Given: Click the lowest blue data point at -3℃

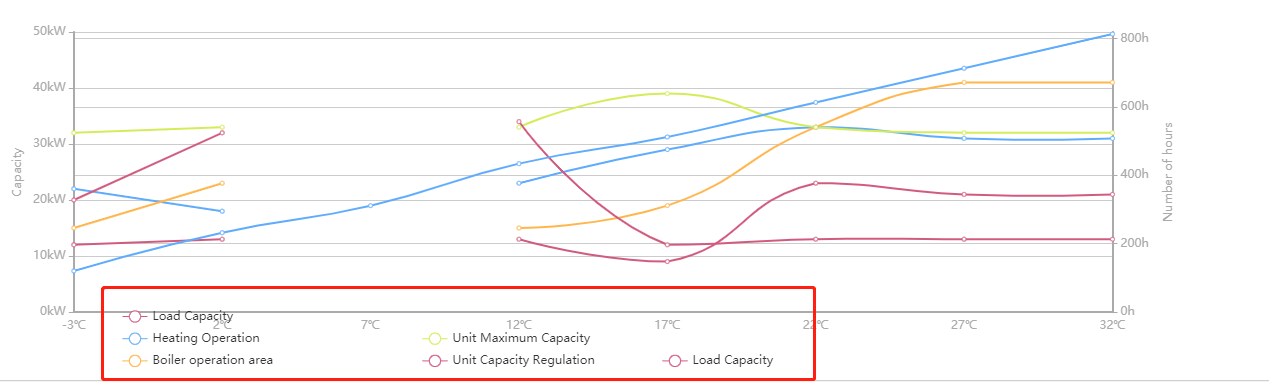Looking at the screenshot, I should [x=74, y=270].
